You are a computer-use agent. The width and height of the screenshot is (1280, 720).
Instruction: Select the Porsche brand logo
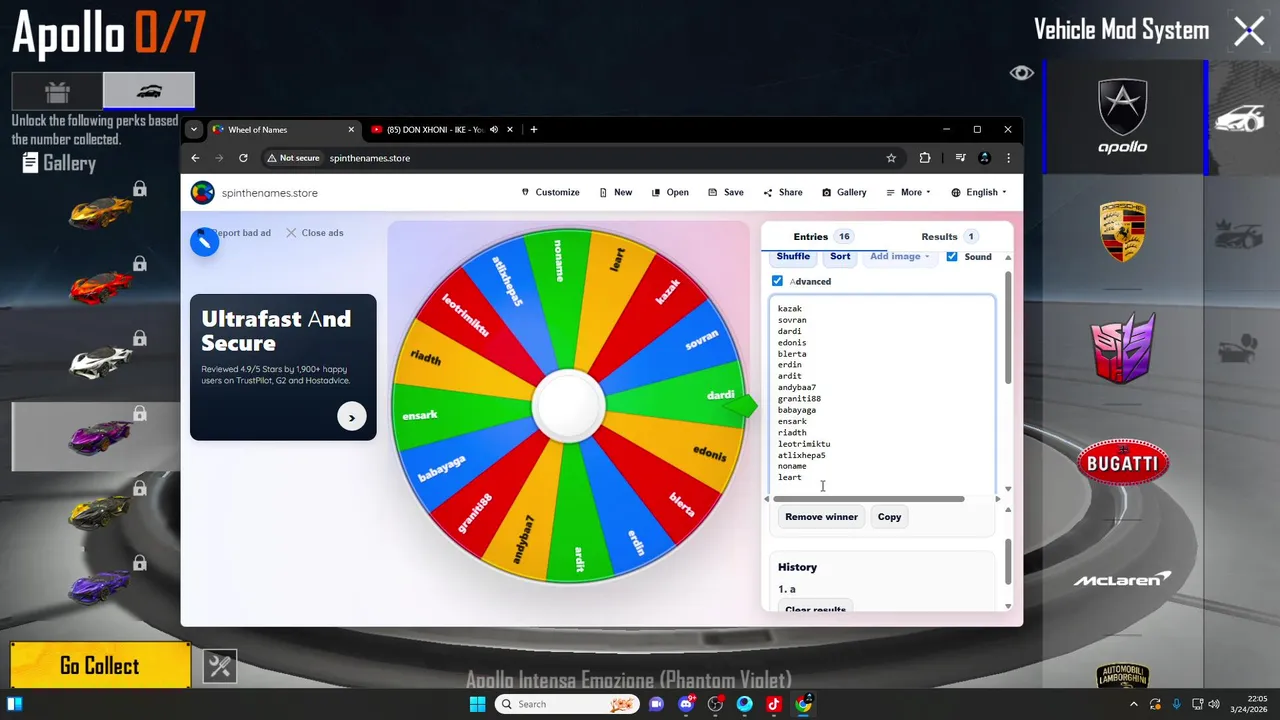(x=1123, y=233)
